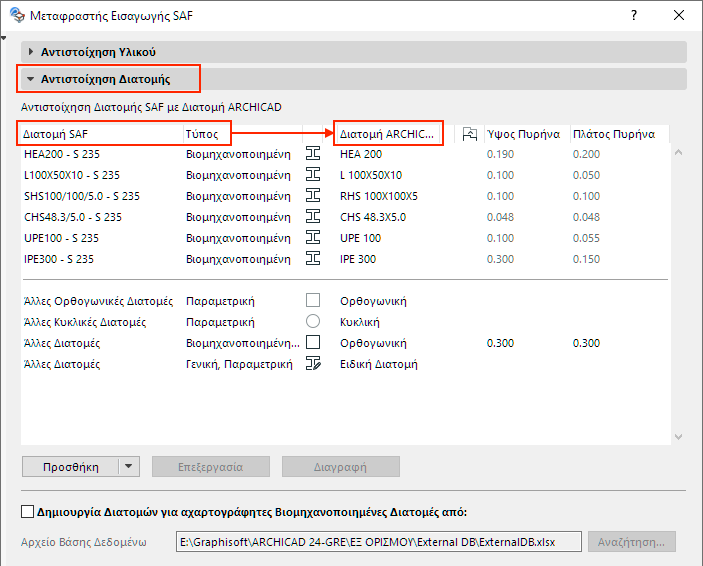Enable Δημιουργία Διατομών για αχαρτογράφητες checkbox
703x566 pixels.
27,512
